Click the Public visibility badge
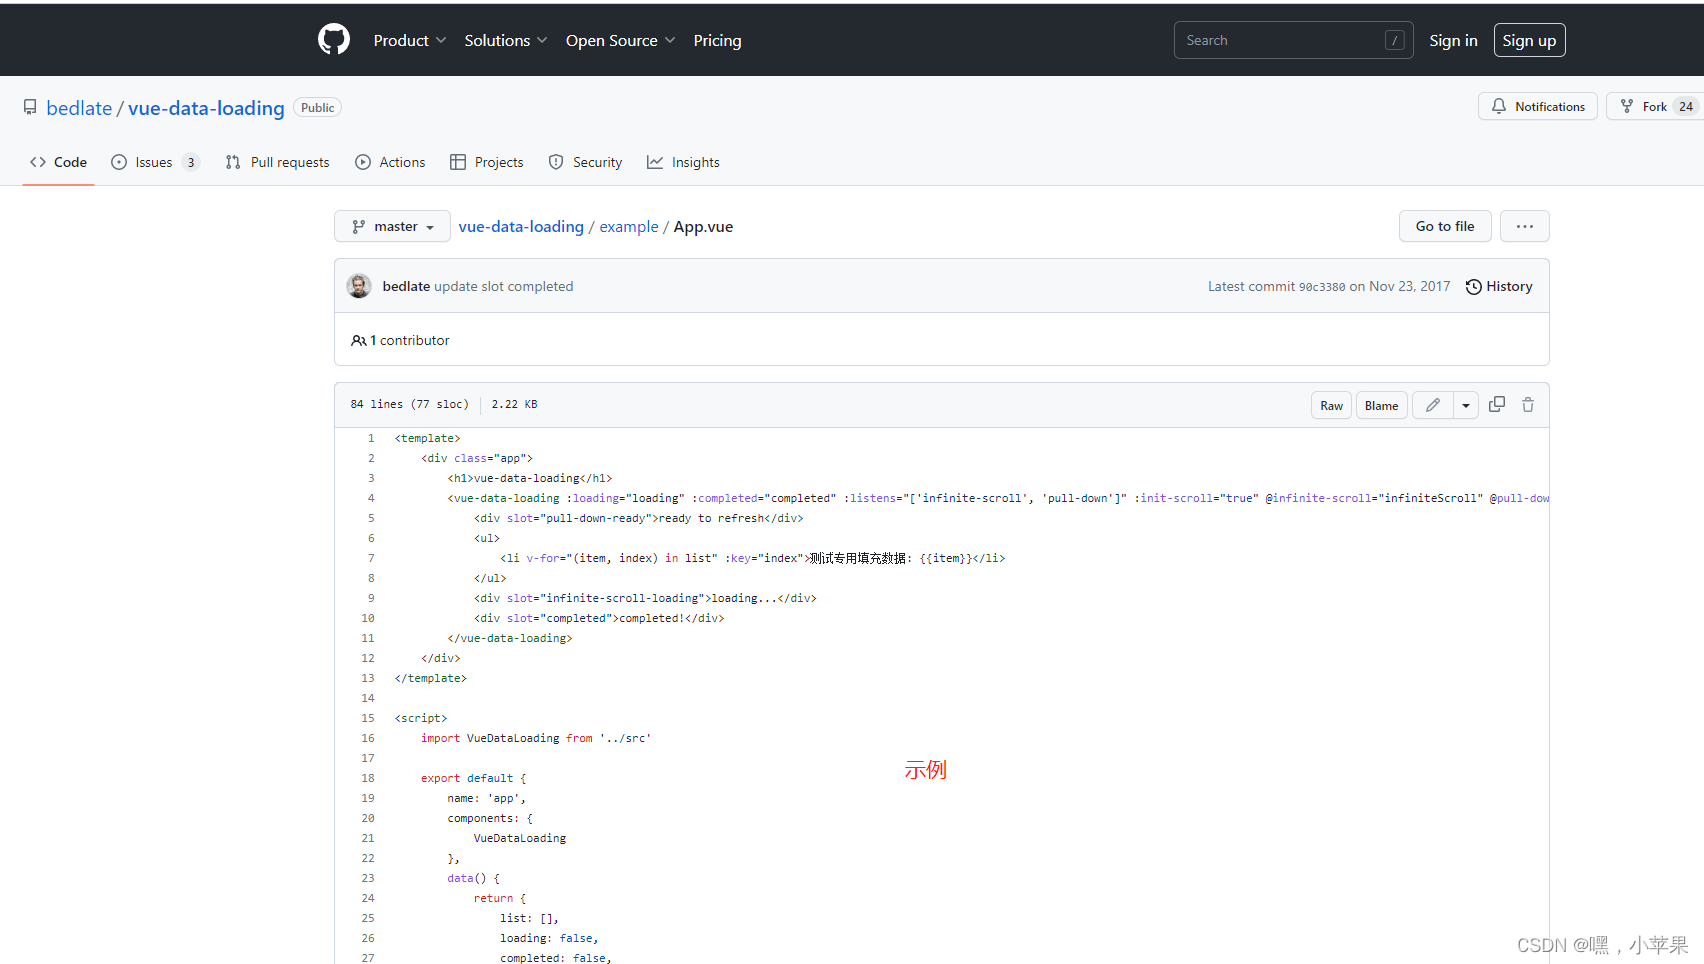Viewport: 1704px width, 964px height. 317,107
